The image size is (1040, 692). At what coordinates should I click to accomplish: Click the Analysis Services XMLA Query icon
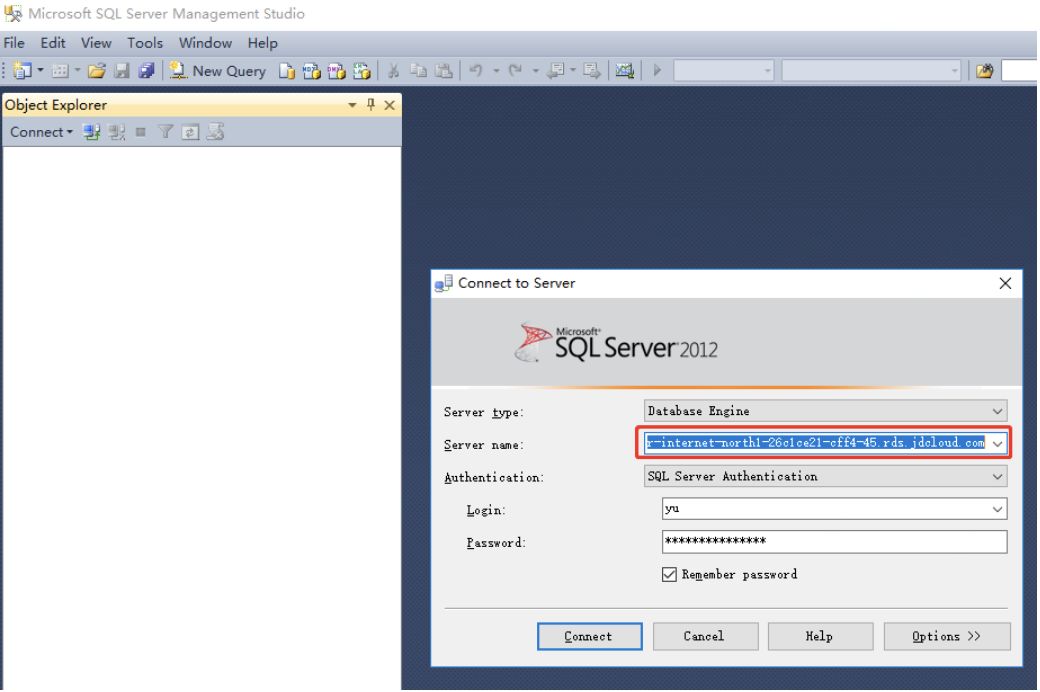pos(361,70)
